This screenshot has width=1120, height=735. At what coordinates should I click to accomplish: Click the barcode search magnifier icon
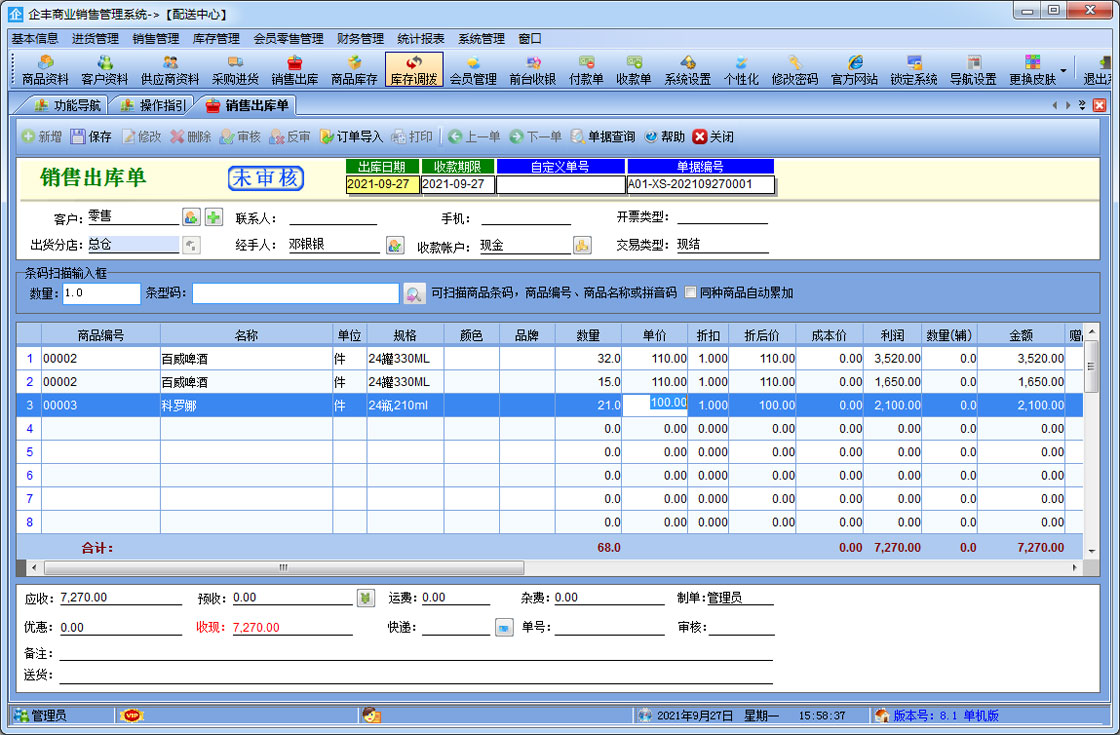[x=414, y=294]
